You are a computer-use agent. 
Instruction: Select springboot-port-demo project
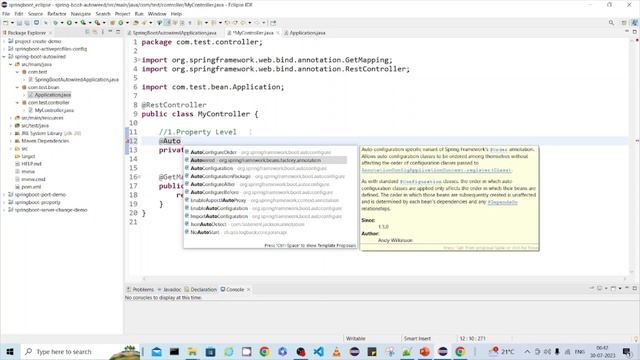point(40,195)
